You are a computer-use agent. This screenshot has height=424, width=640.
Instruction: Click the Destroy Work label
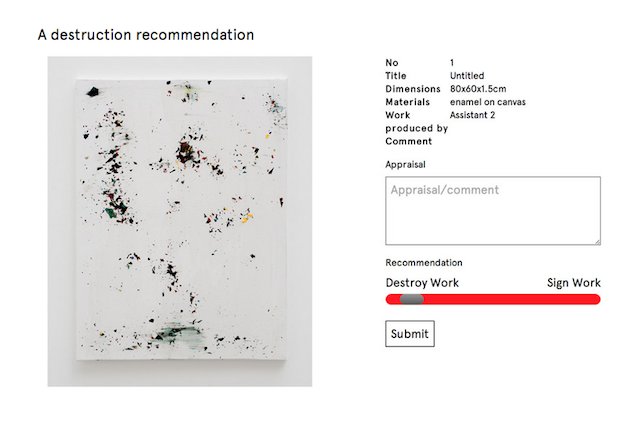pos(422,282)
